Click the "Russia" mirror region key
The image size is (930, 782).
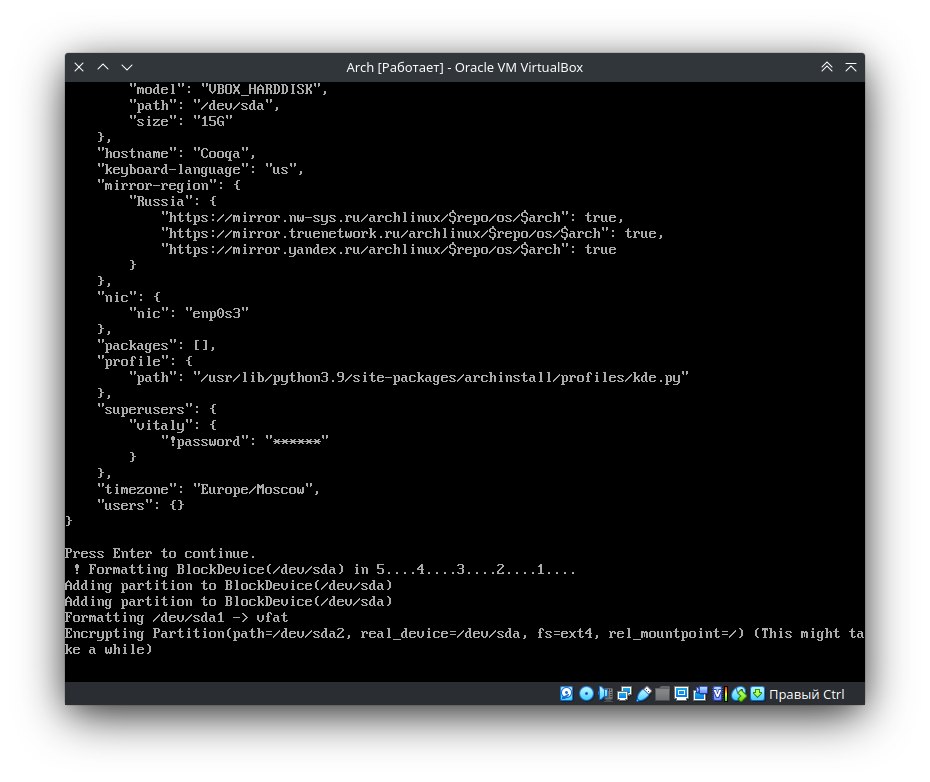(160, 202)
